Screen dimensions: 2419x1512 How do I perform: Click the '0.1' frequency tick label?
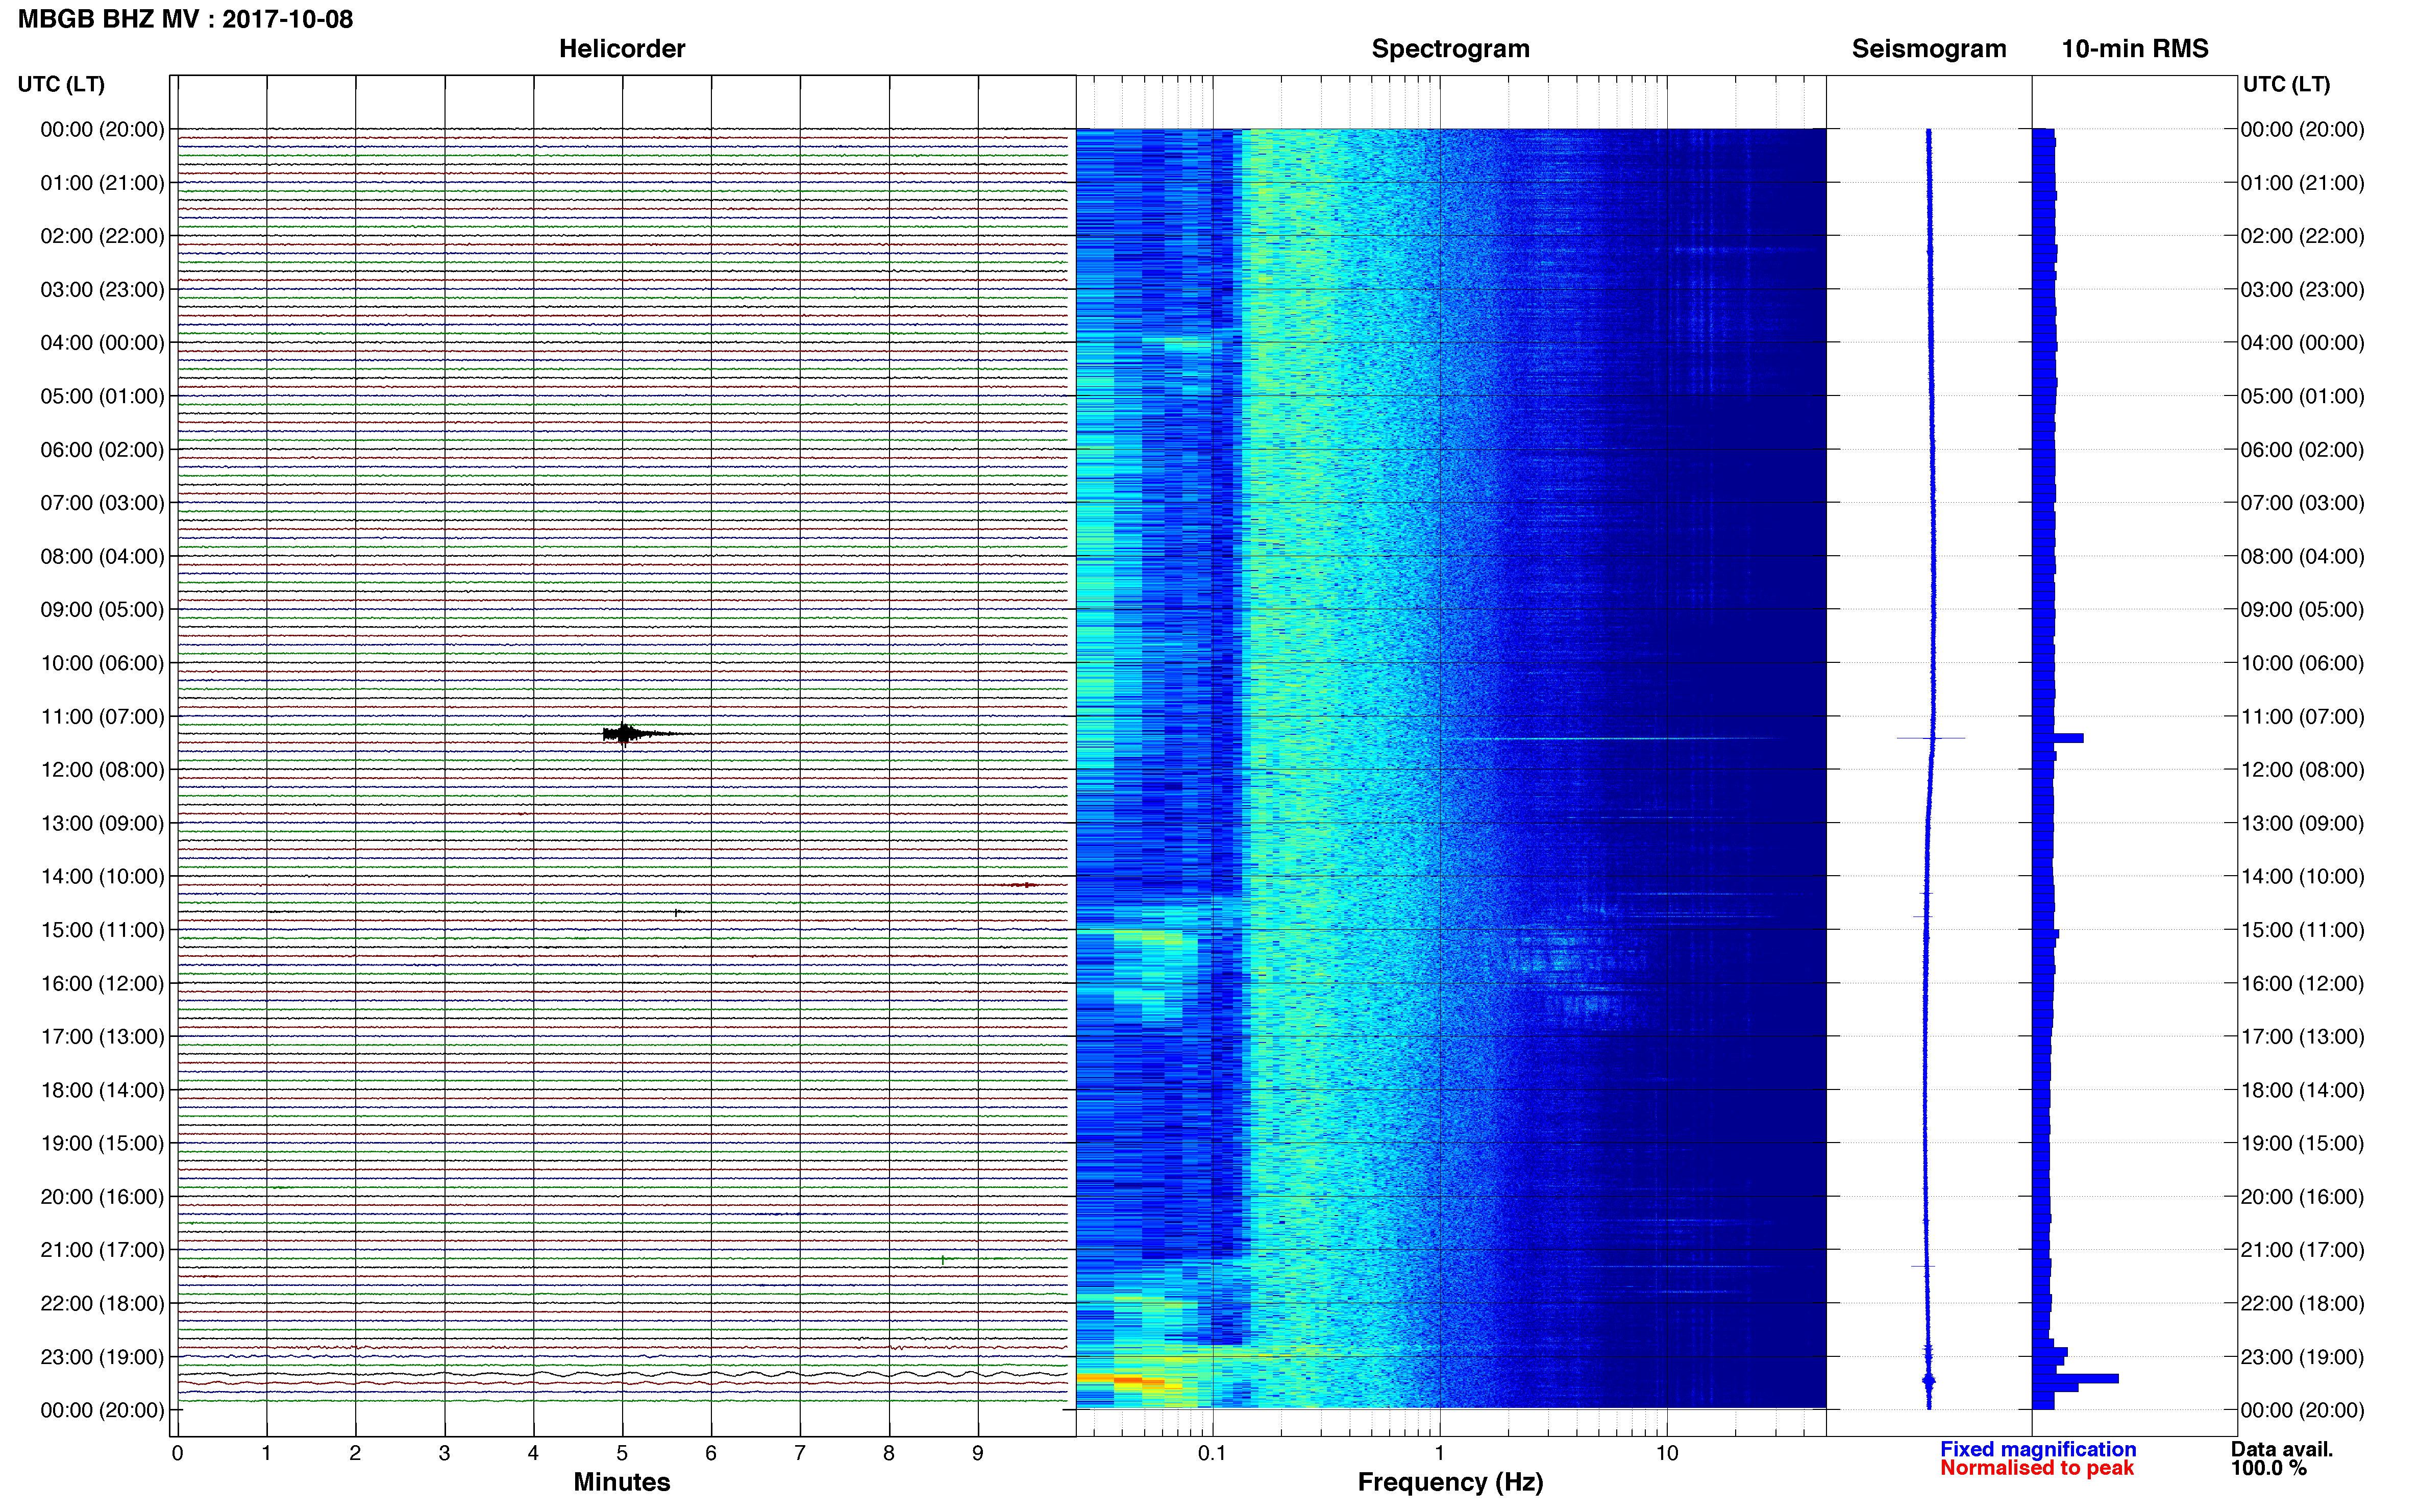(1212, 1453)
